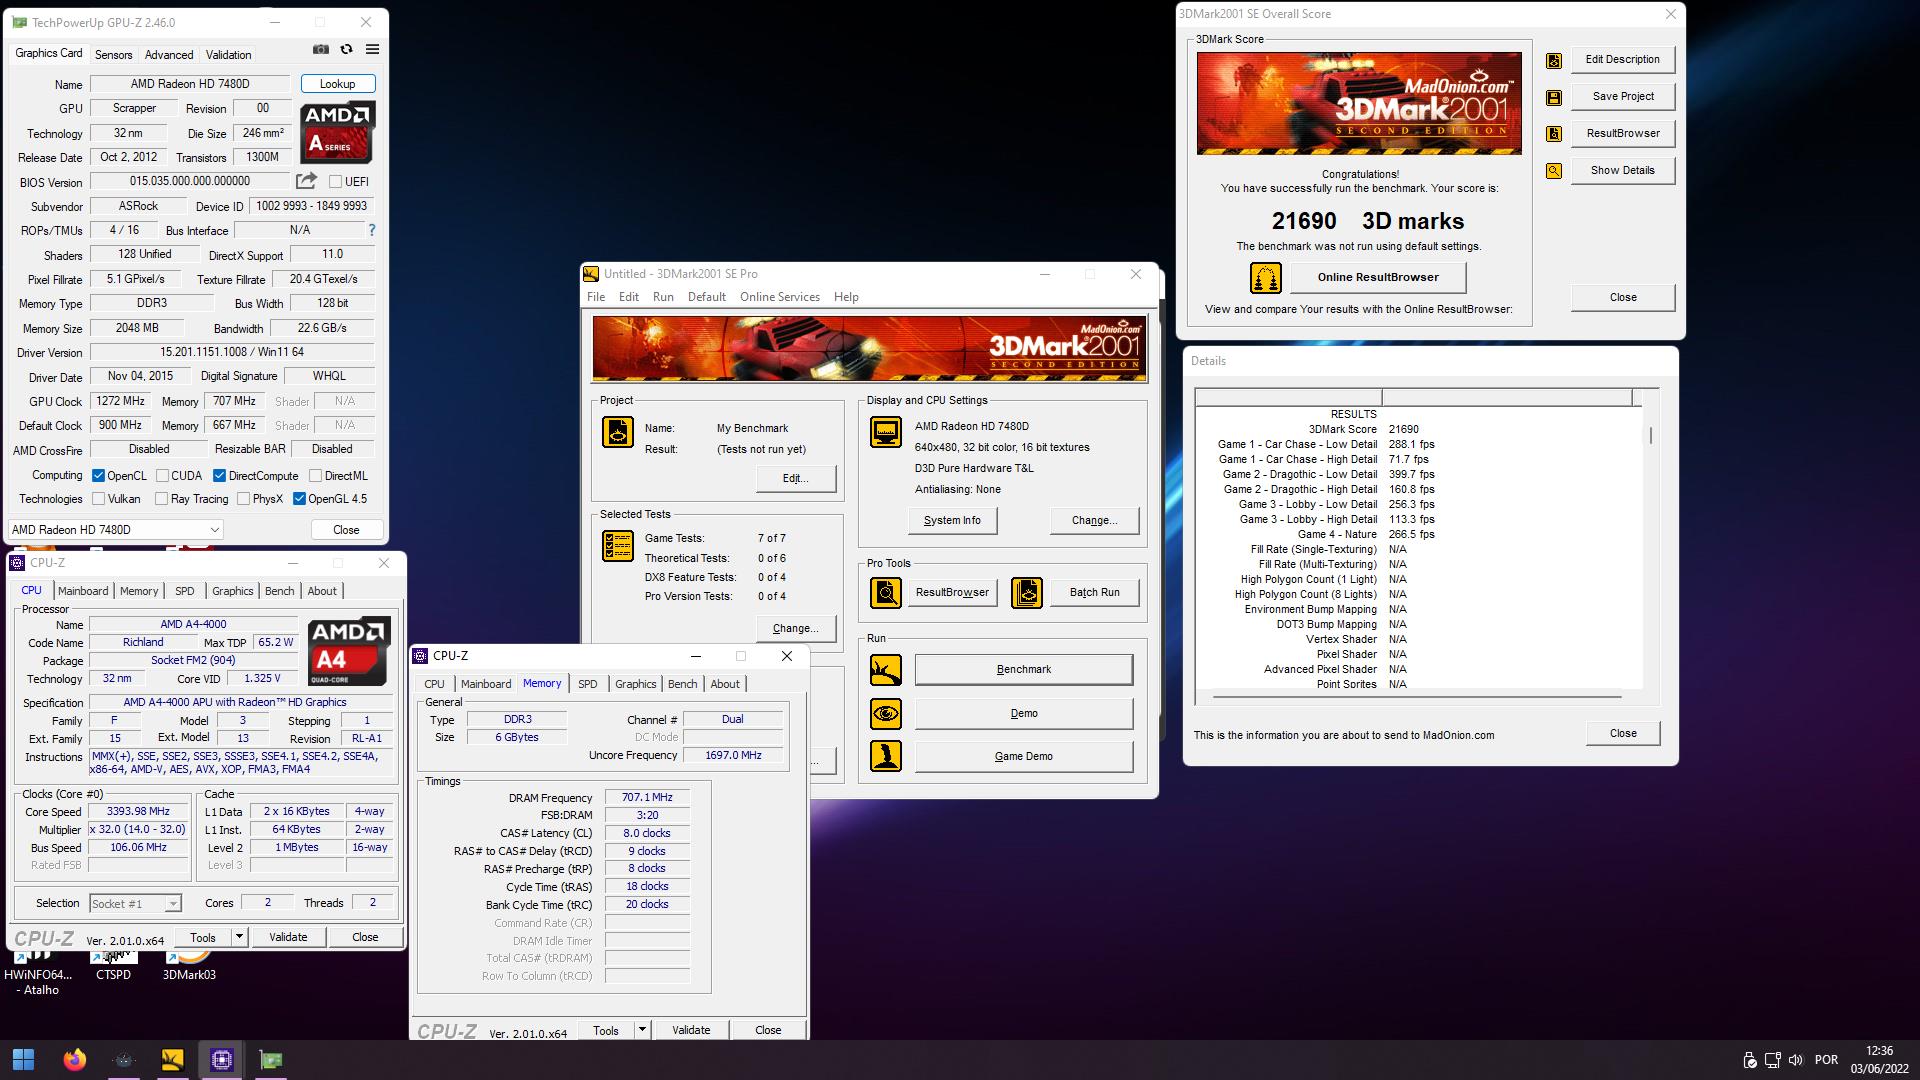Click the Bus Interface question mark icon
The width and height of the screenshot is (1920, 1080).
(x=372, y=230)
